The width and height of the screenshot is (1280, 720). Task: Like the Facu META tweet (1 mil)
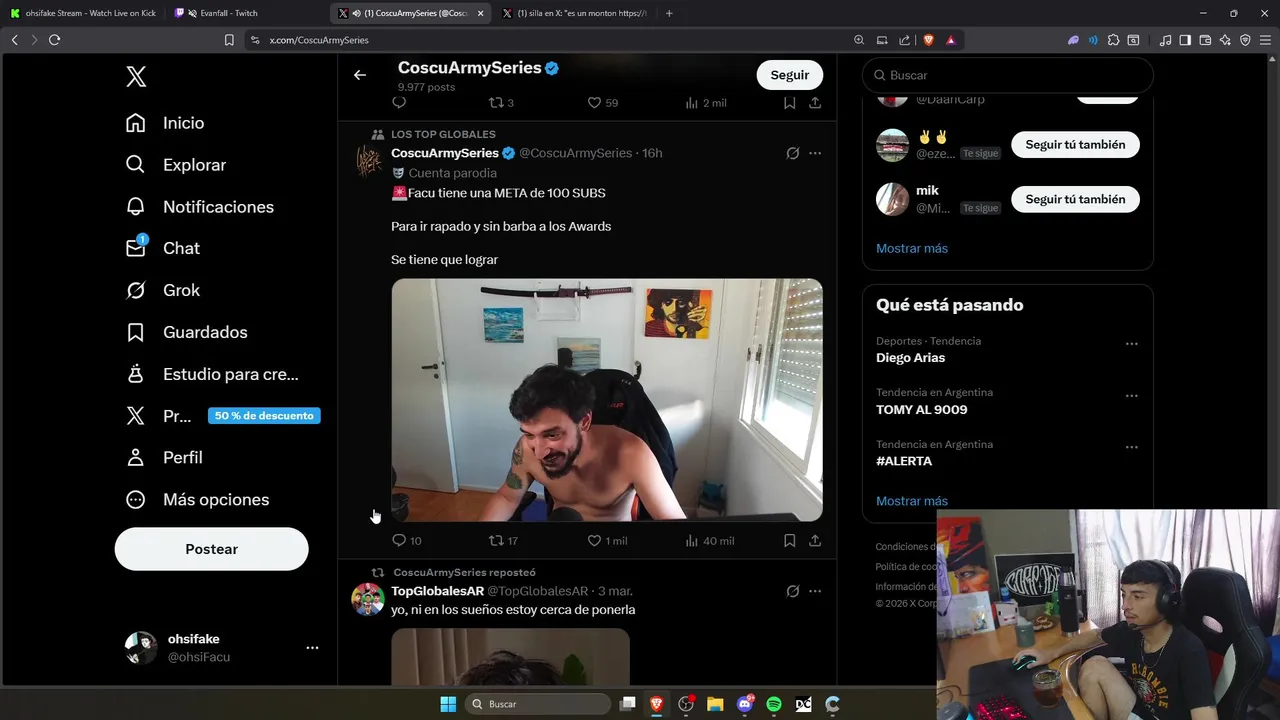[x=594, y=540]
